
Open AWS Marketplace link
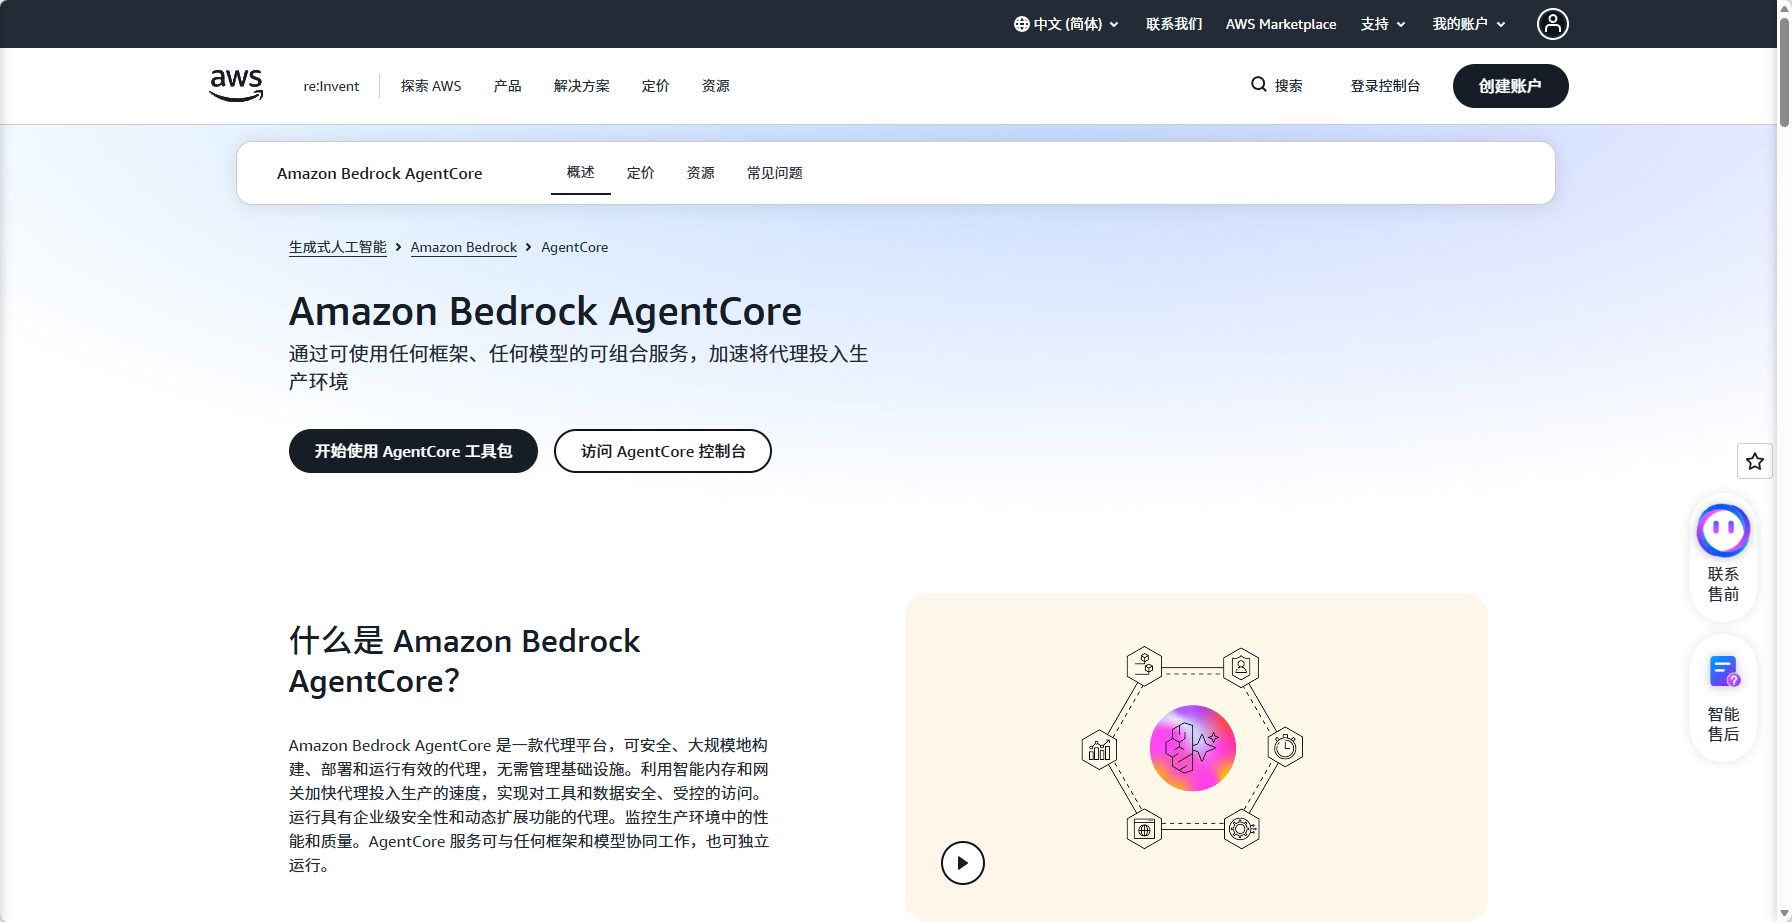[1281, 24]
